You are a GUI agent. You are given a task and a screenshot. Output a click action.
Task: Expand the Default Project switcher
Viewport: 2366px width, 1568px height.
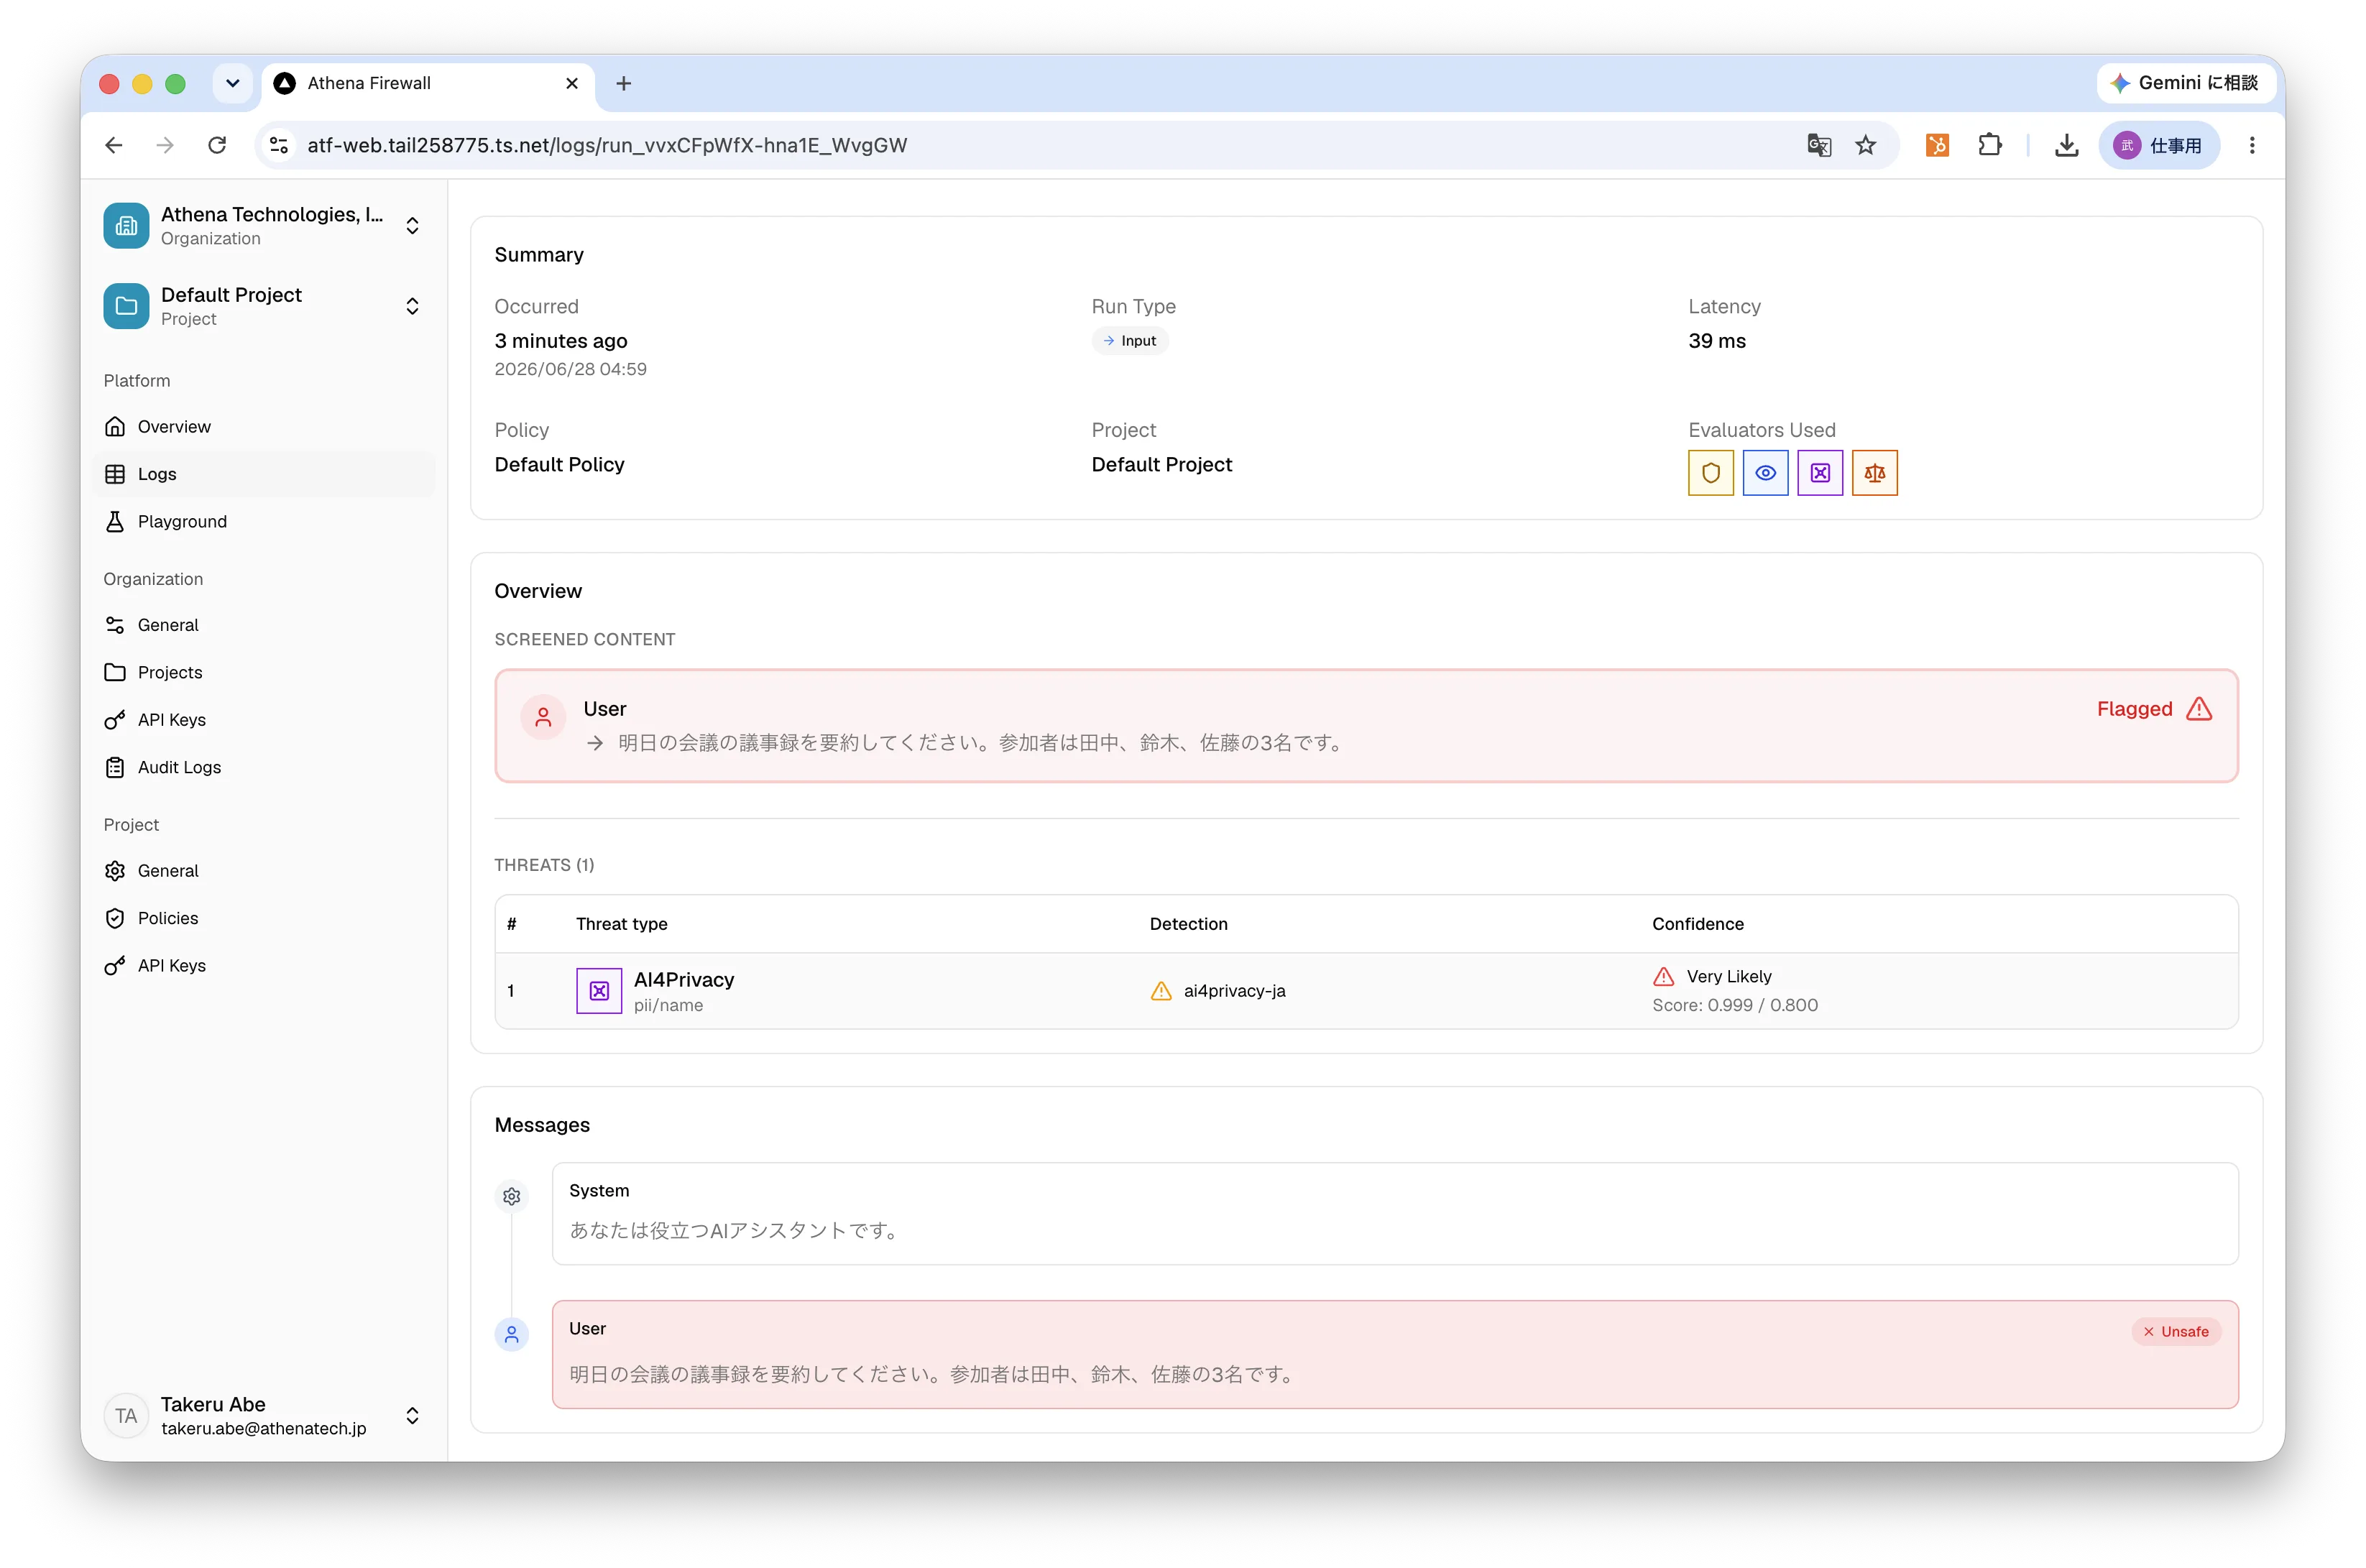point(412,305)
